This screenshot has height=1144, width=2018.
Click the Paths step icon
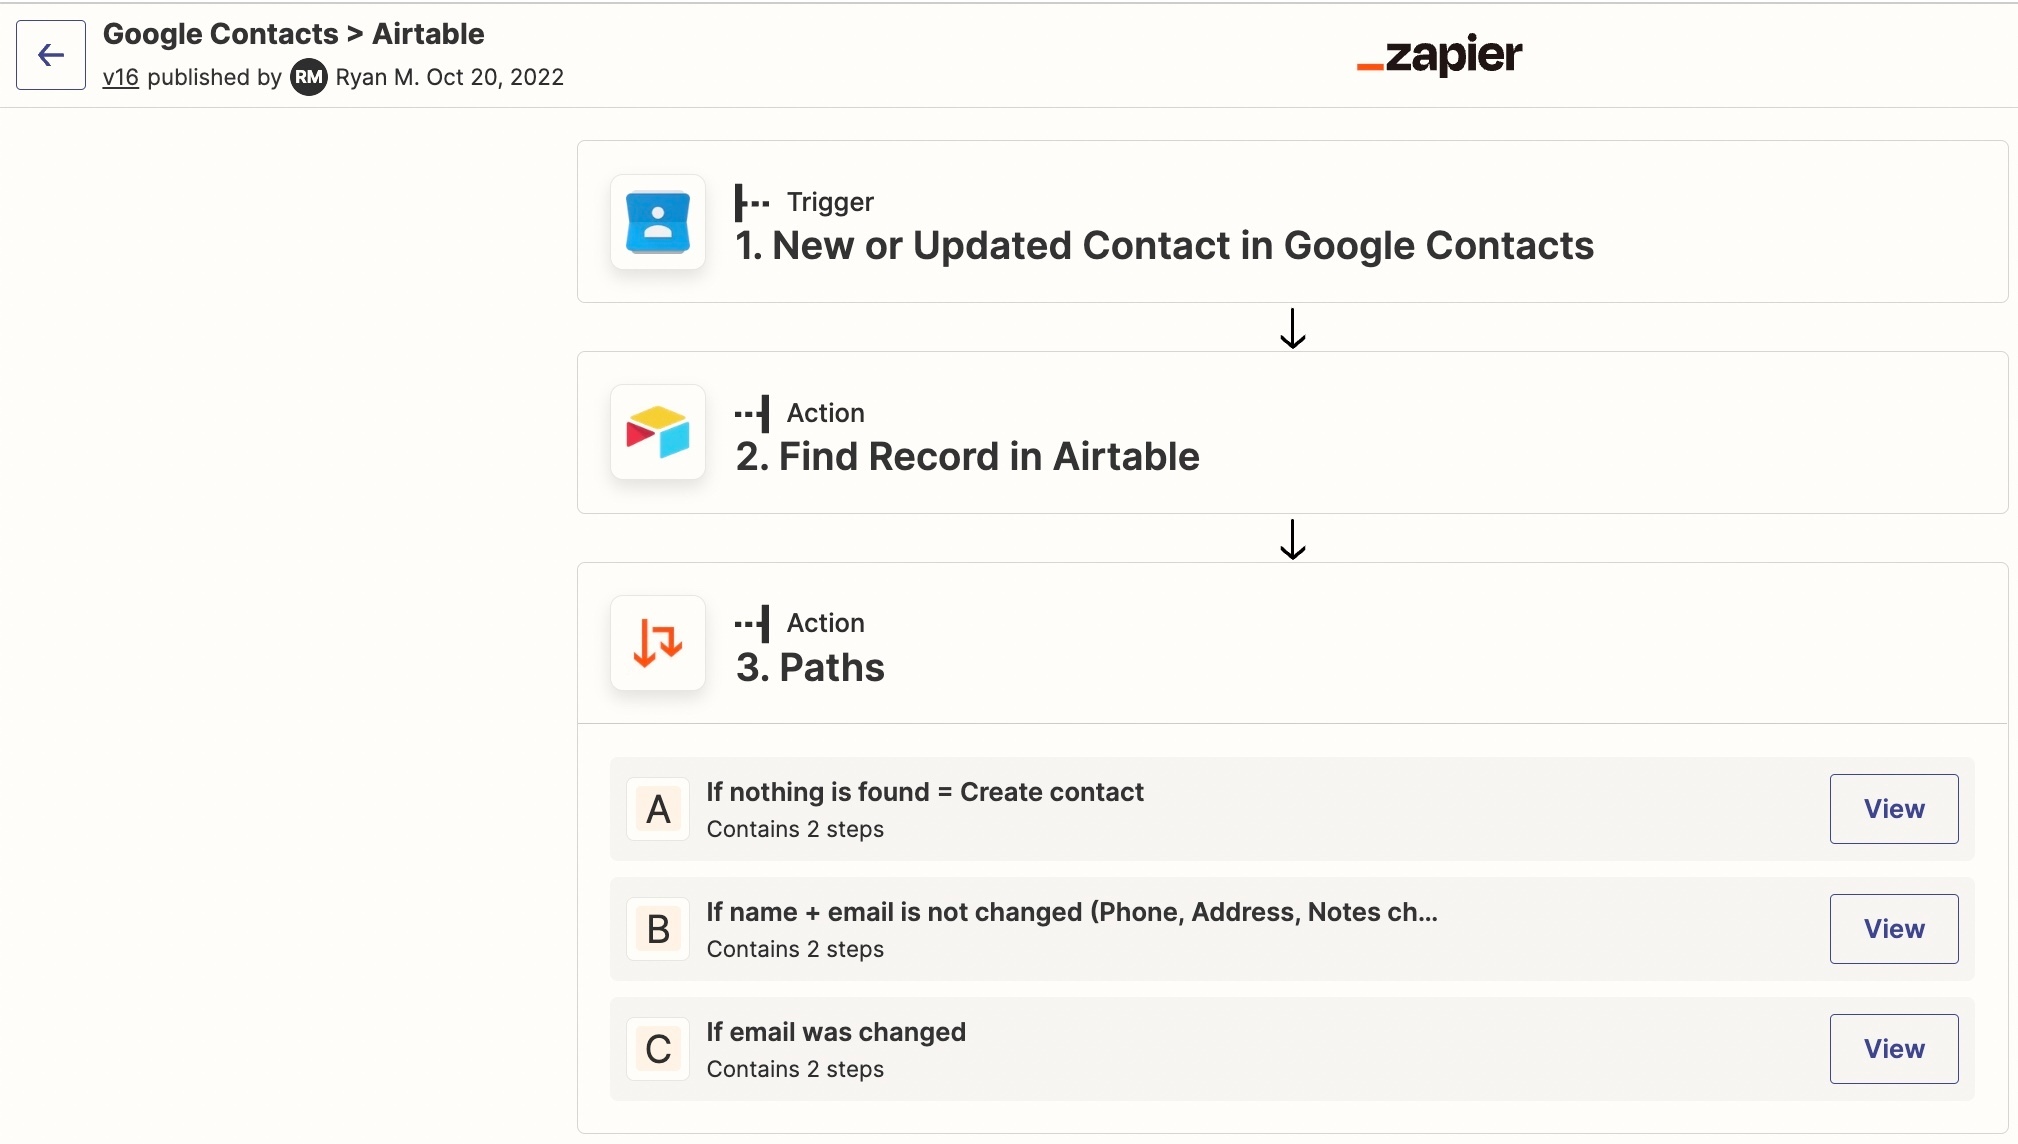[x=658, y=643]
